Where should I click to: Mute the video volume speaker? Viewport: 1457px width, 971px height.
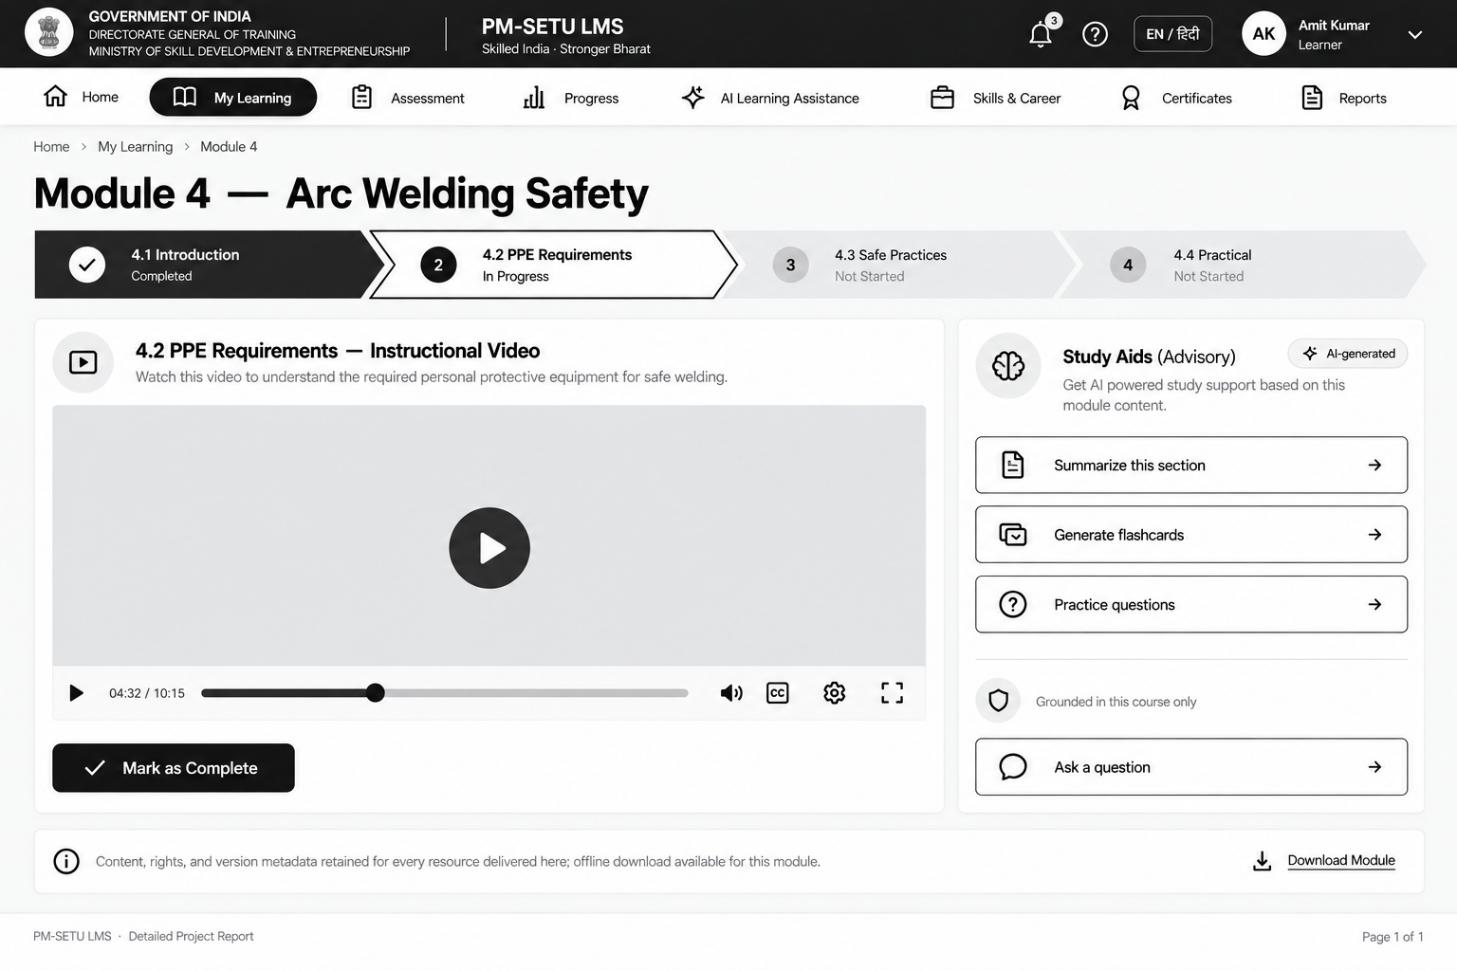(731, 693)
